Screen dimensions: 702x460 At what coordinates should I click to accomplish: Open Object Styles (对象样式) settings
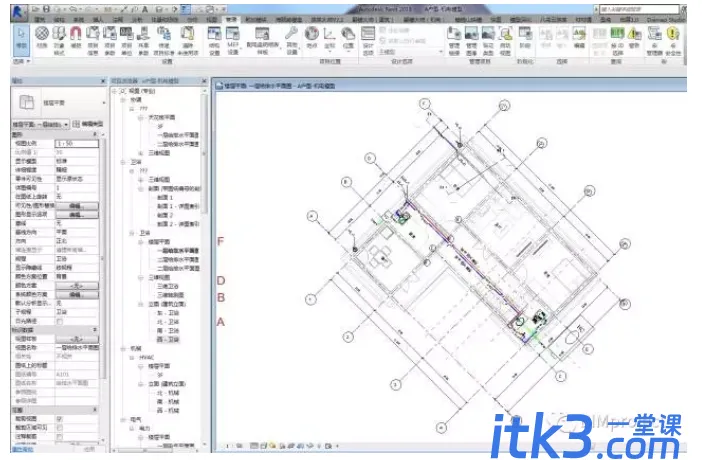(59, 39)
